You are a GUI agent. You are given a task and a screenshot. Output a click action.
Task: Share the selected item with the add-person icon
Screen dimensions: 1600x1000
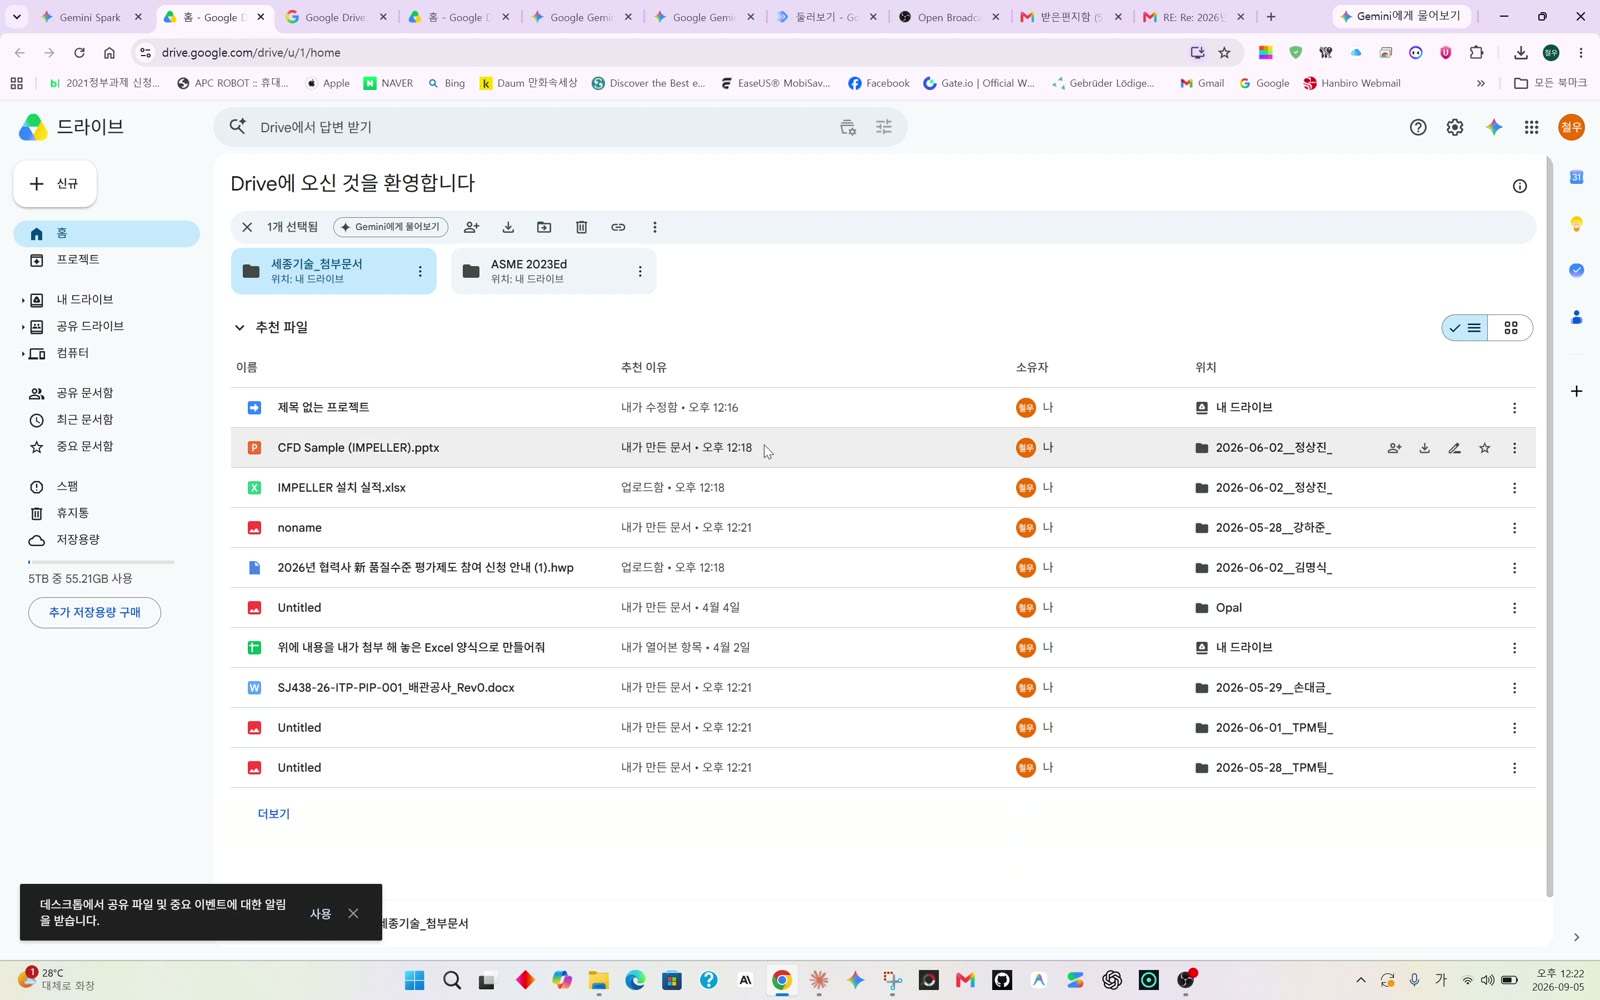[472, 227]
